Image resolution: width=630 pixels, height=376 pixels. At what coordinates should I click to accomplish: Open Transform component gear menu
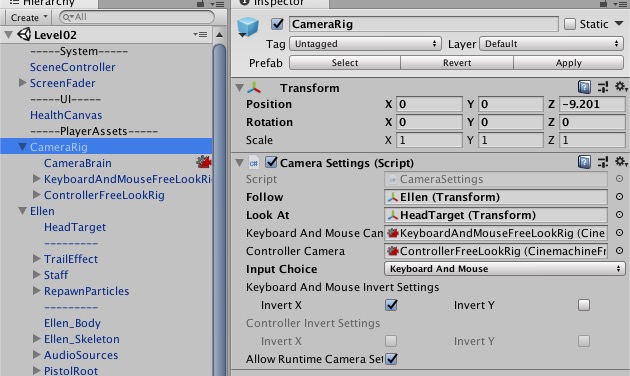click(x=621, y=87)
